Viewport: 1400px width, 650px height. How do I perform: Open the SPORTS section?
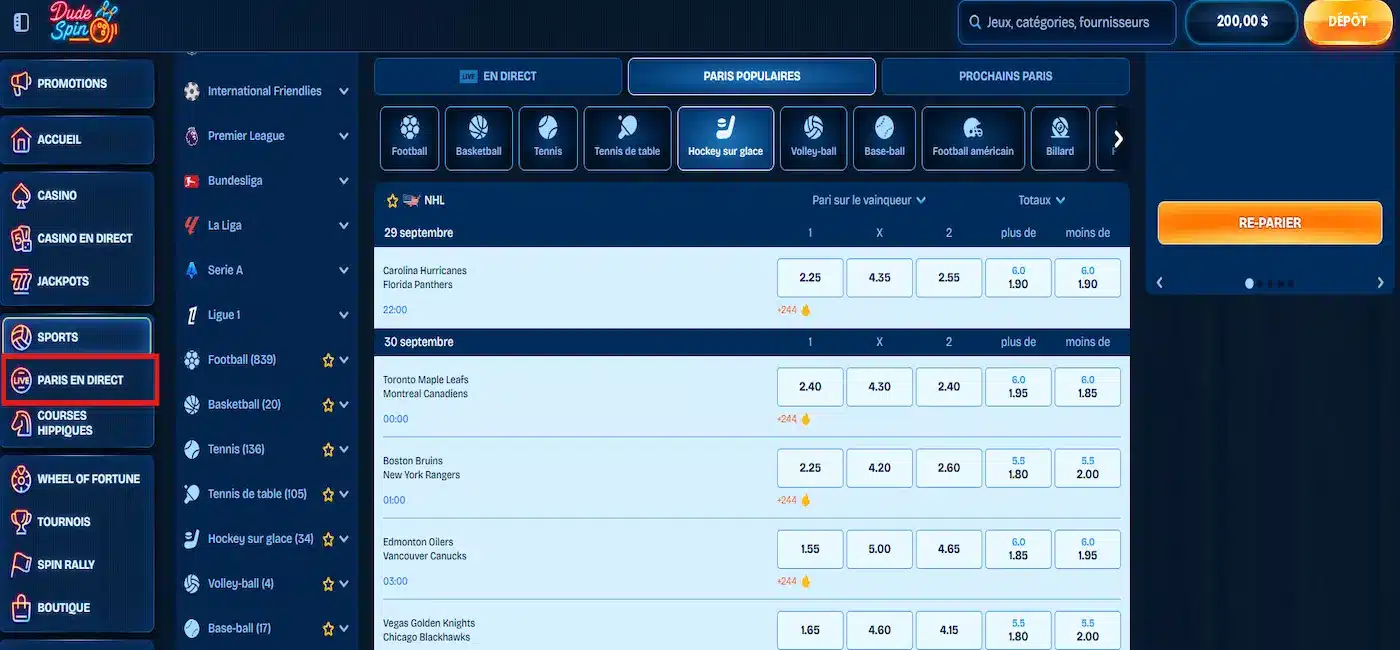point(78,337)
